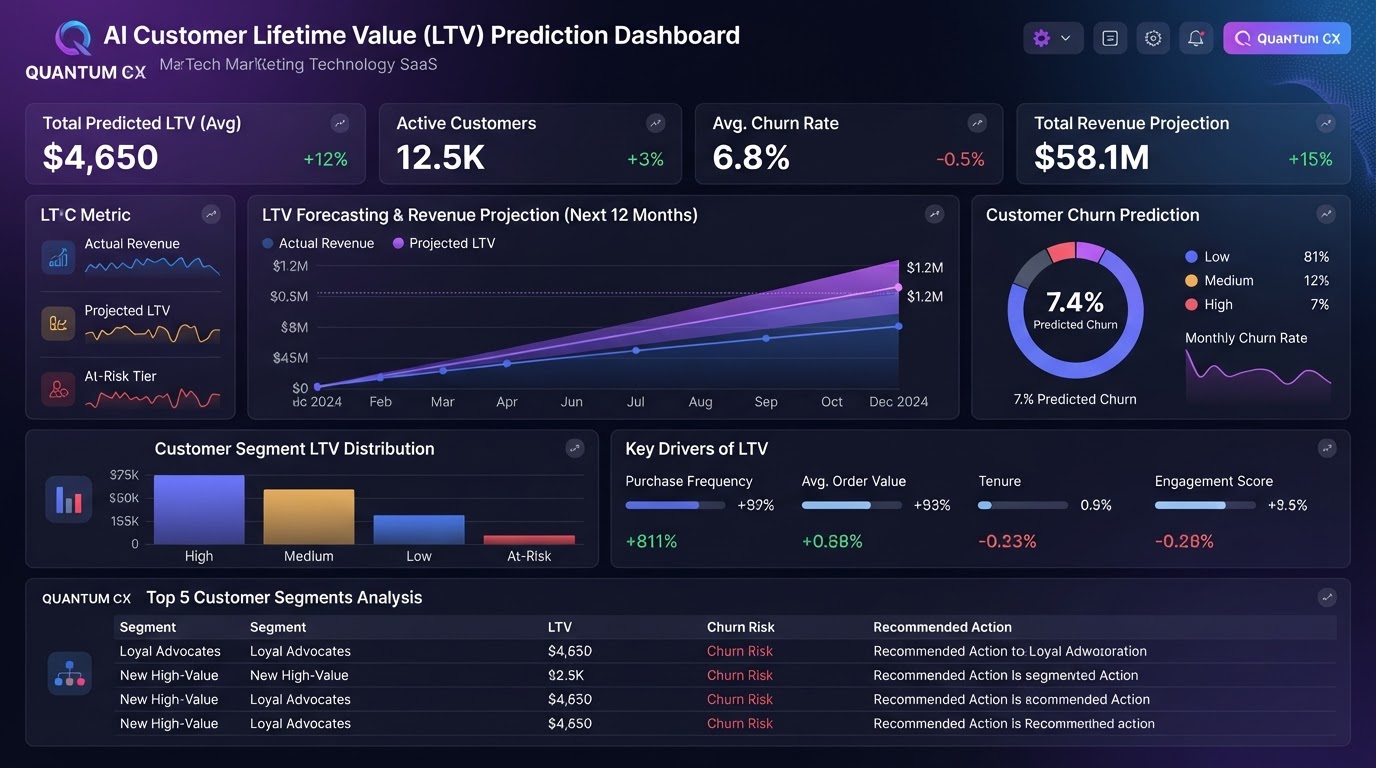Screen dimensions: 1376x768
Task: Expand the Avg. Churn Rate card
Action: click(977, 123)
